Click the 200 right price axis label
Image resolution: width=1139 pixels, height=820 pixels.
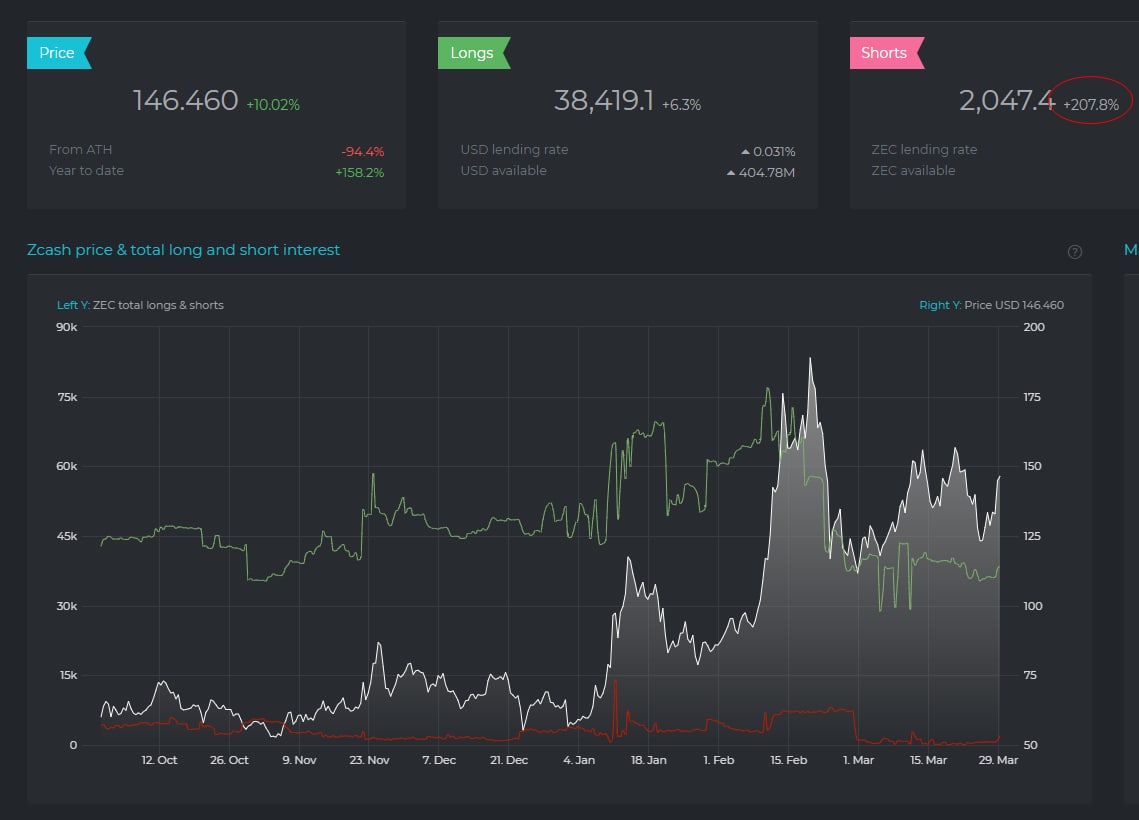tap(1034, 327)
